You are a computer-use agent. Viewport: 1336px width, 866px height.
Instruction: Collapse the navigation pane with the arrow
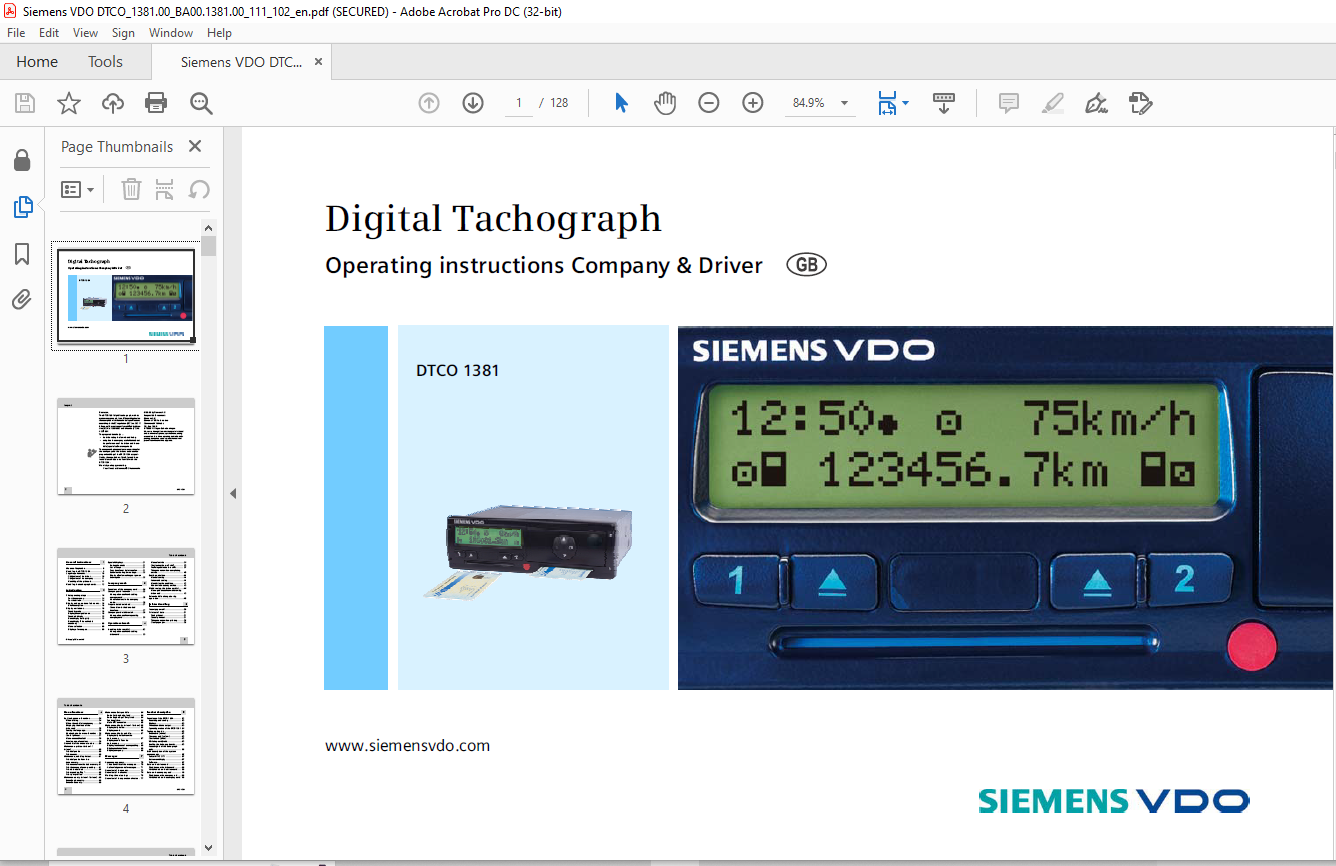coord(233,493)
